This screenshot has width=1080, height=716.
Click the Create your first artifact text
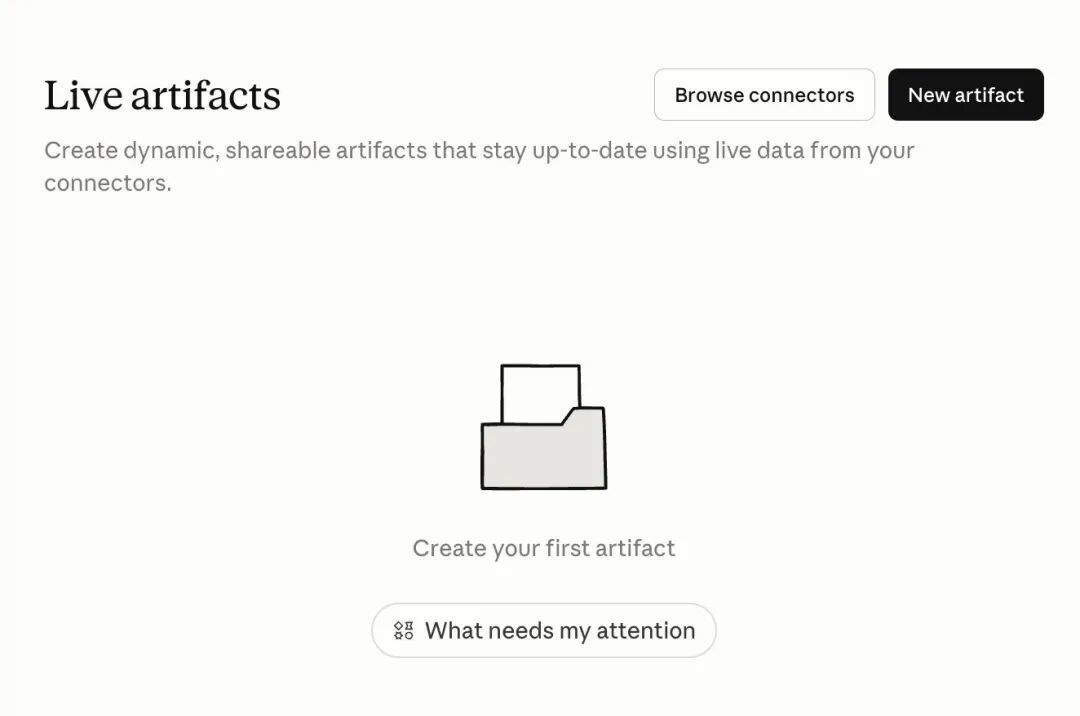[543, 548]
